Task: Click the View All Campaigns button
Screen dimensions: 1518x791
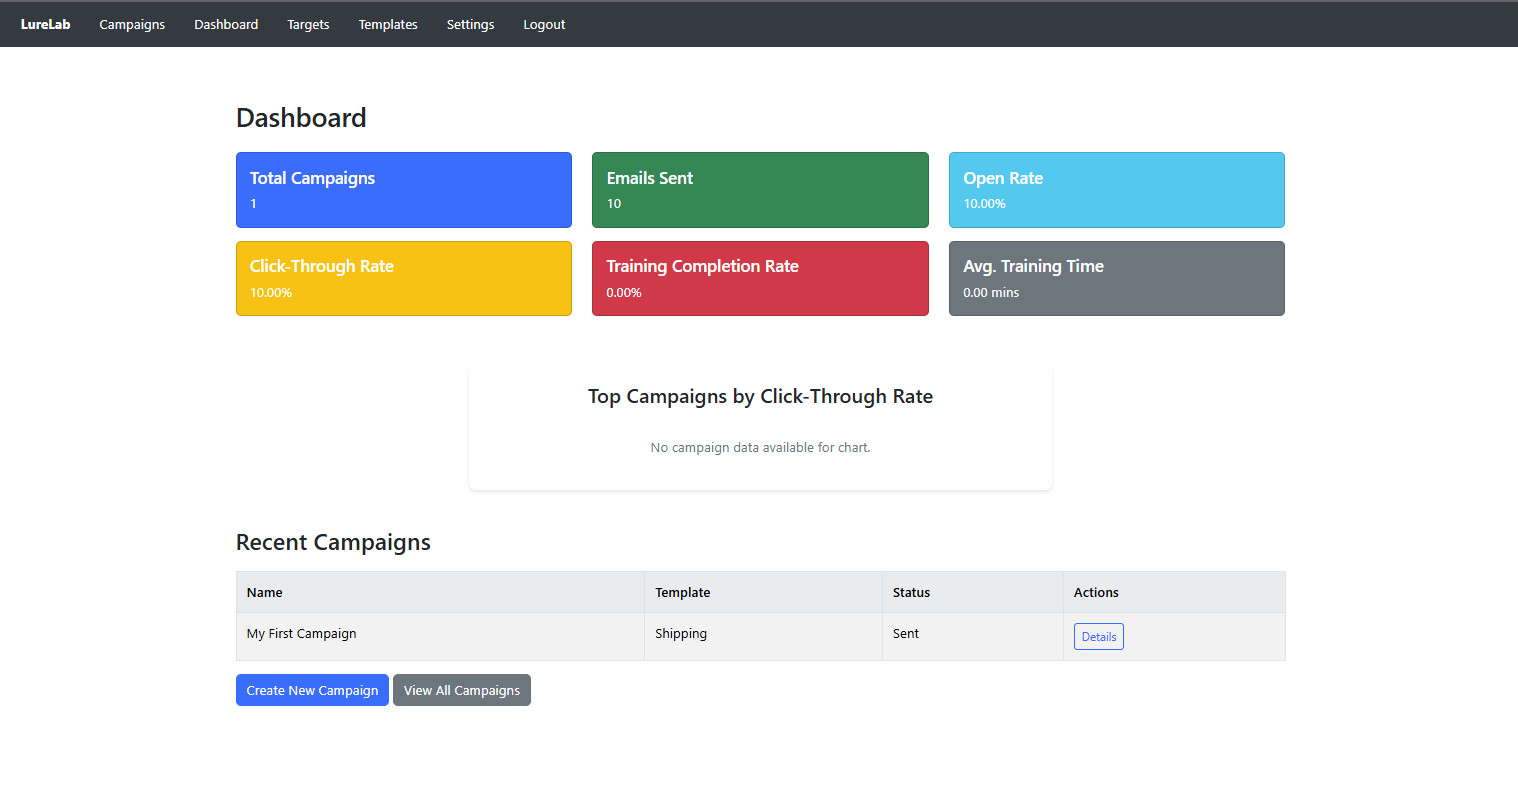Action: [462, 690]
